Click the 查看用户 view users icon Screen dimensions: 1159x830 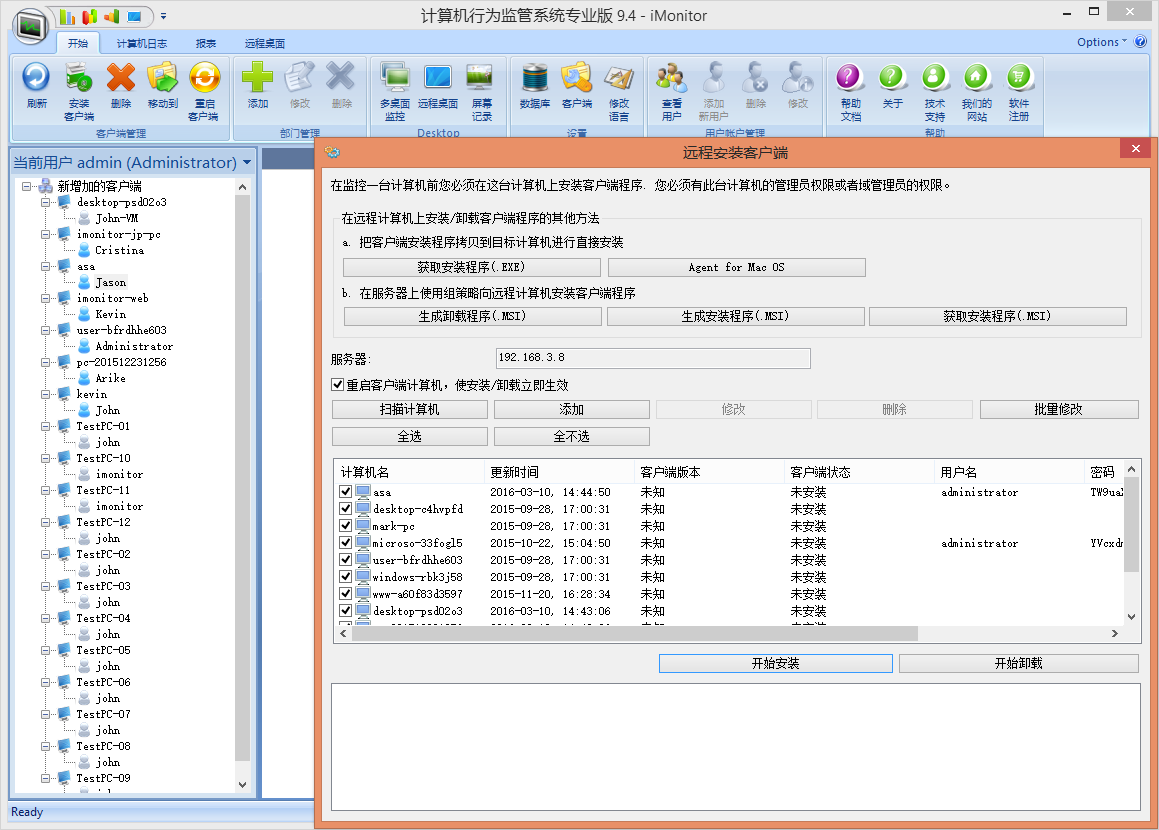click(x=672, y=78)
